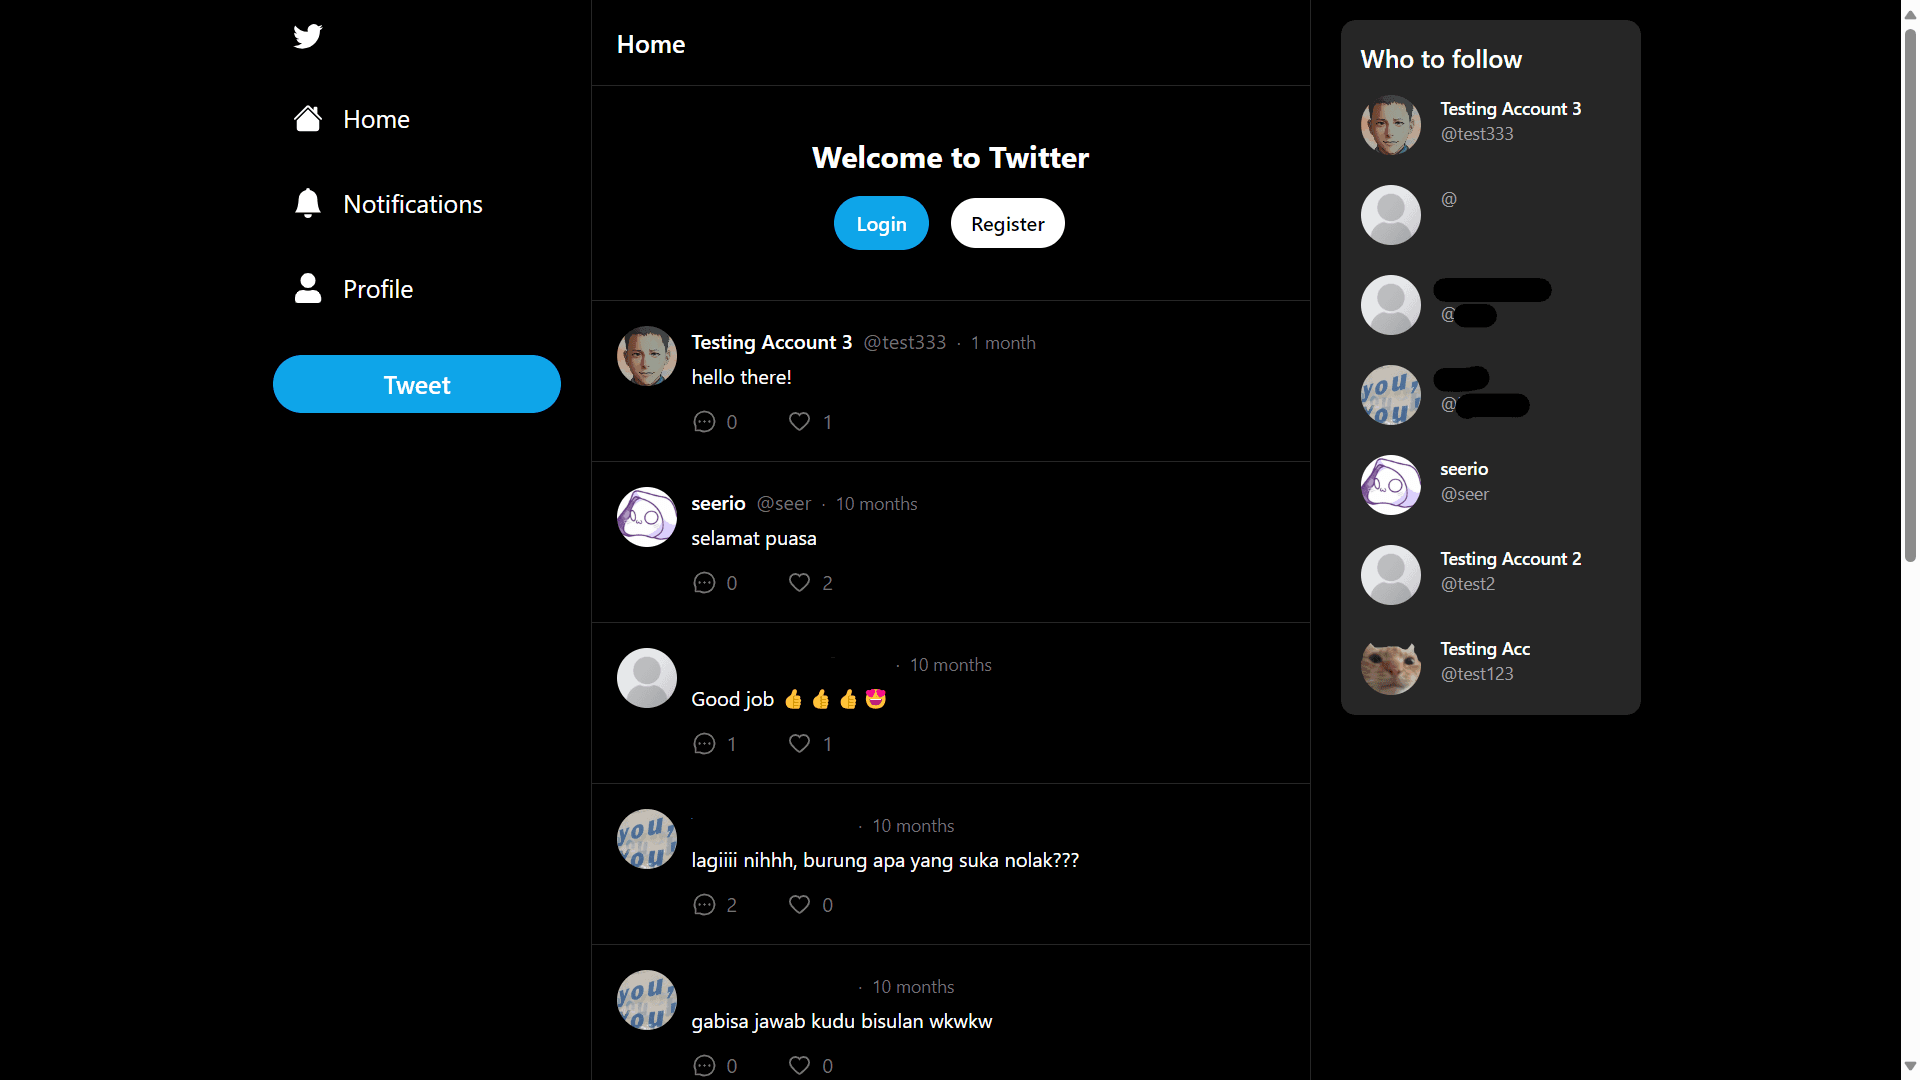Click the comment bubble icon on 'hello there!'
The height and width of the screenshot is (1080, 1920).
coord(704,421)
